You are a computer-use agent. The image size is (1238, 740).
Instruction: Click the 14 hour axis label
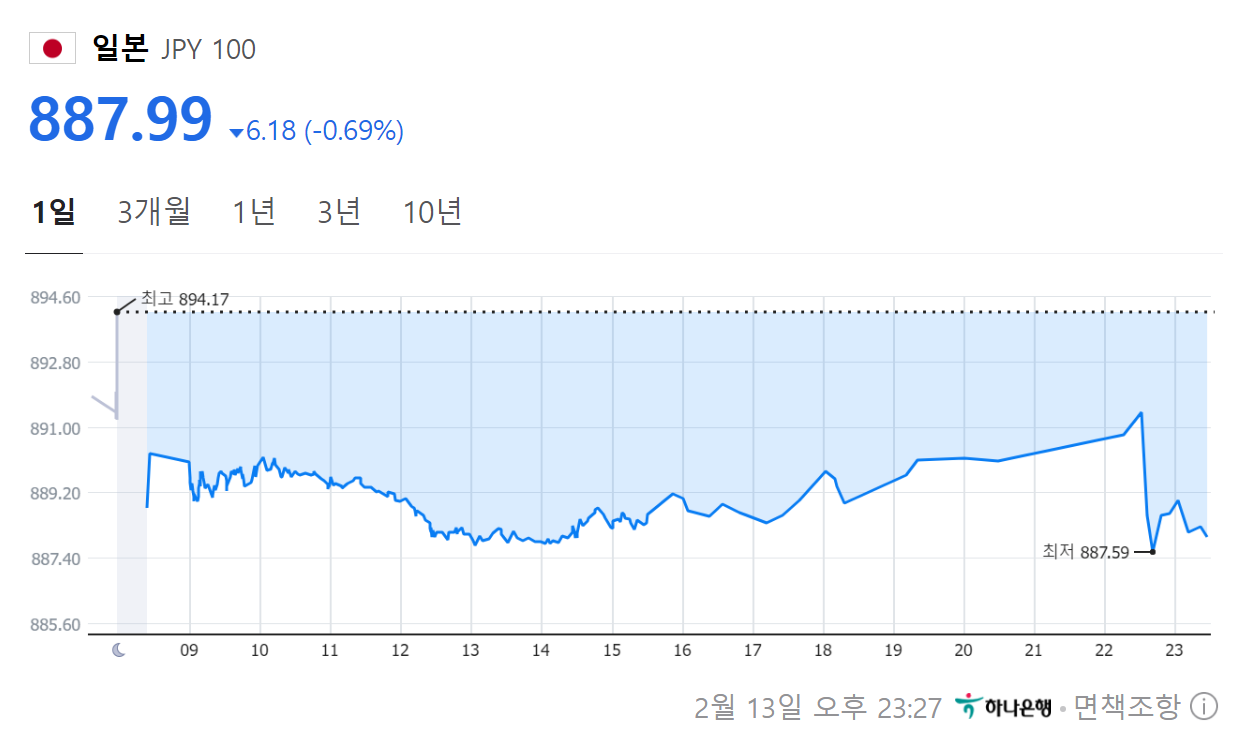[541, 651]
